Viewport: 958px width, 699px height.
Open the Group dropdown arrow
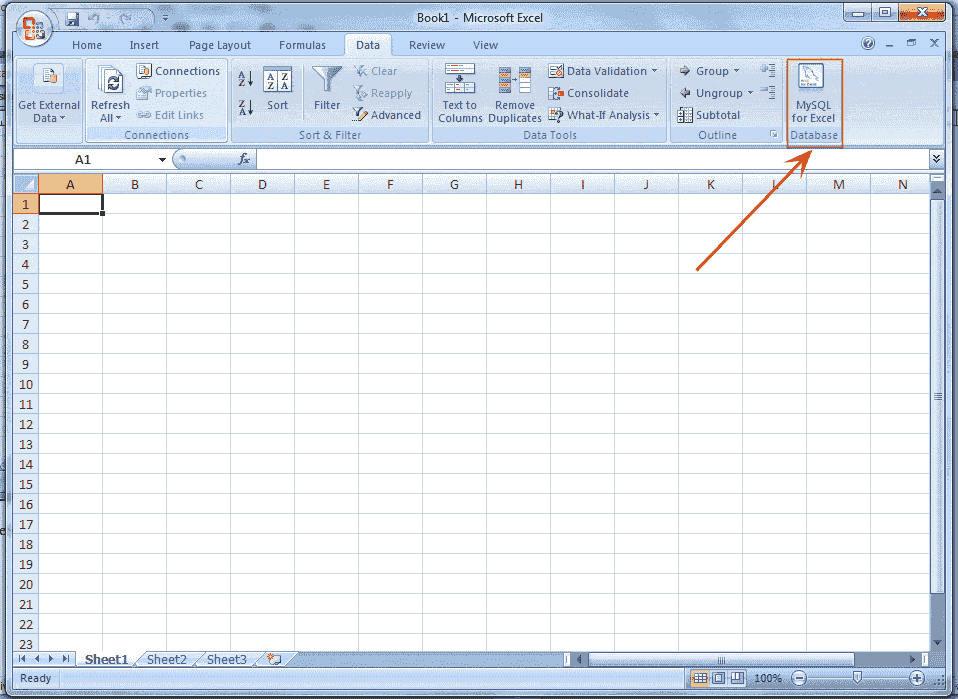[737, 70]
